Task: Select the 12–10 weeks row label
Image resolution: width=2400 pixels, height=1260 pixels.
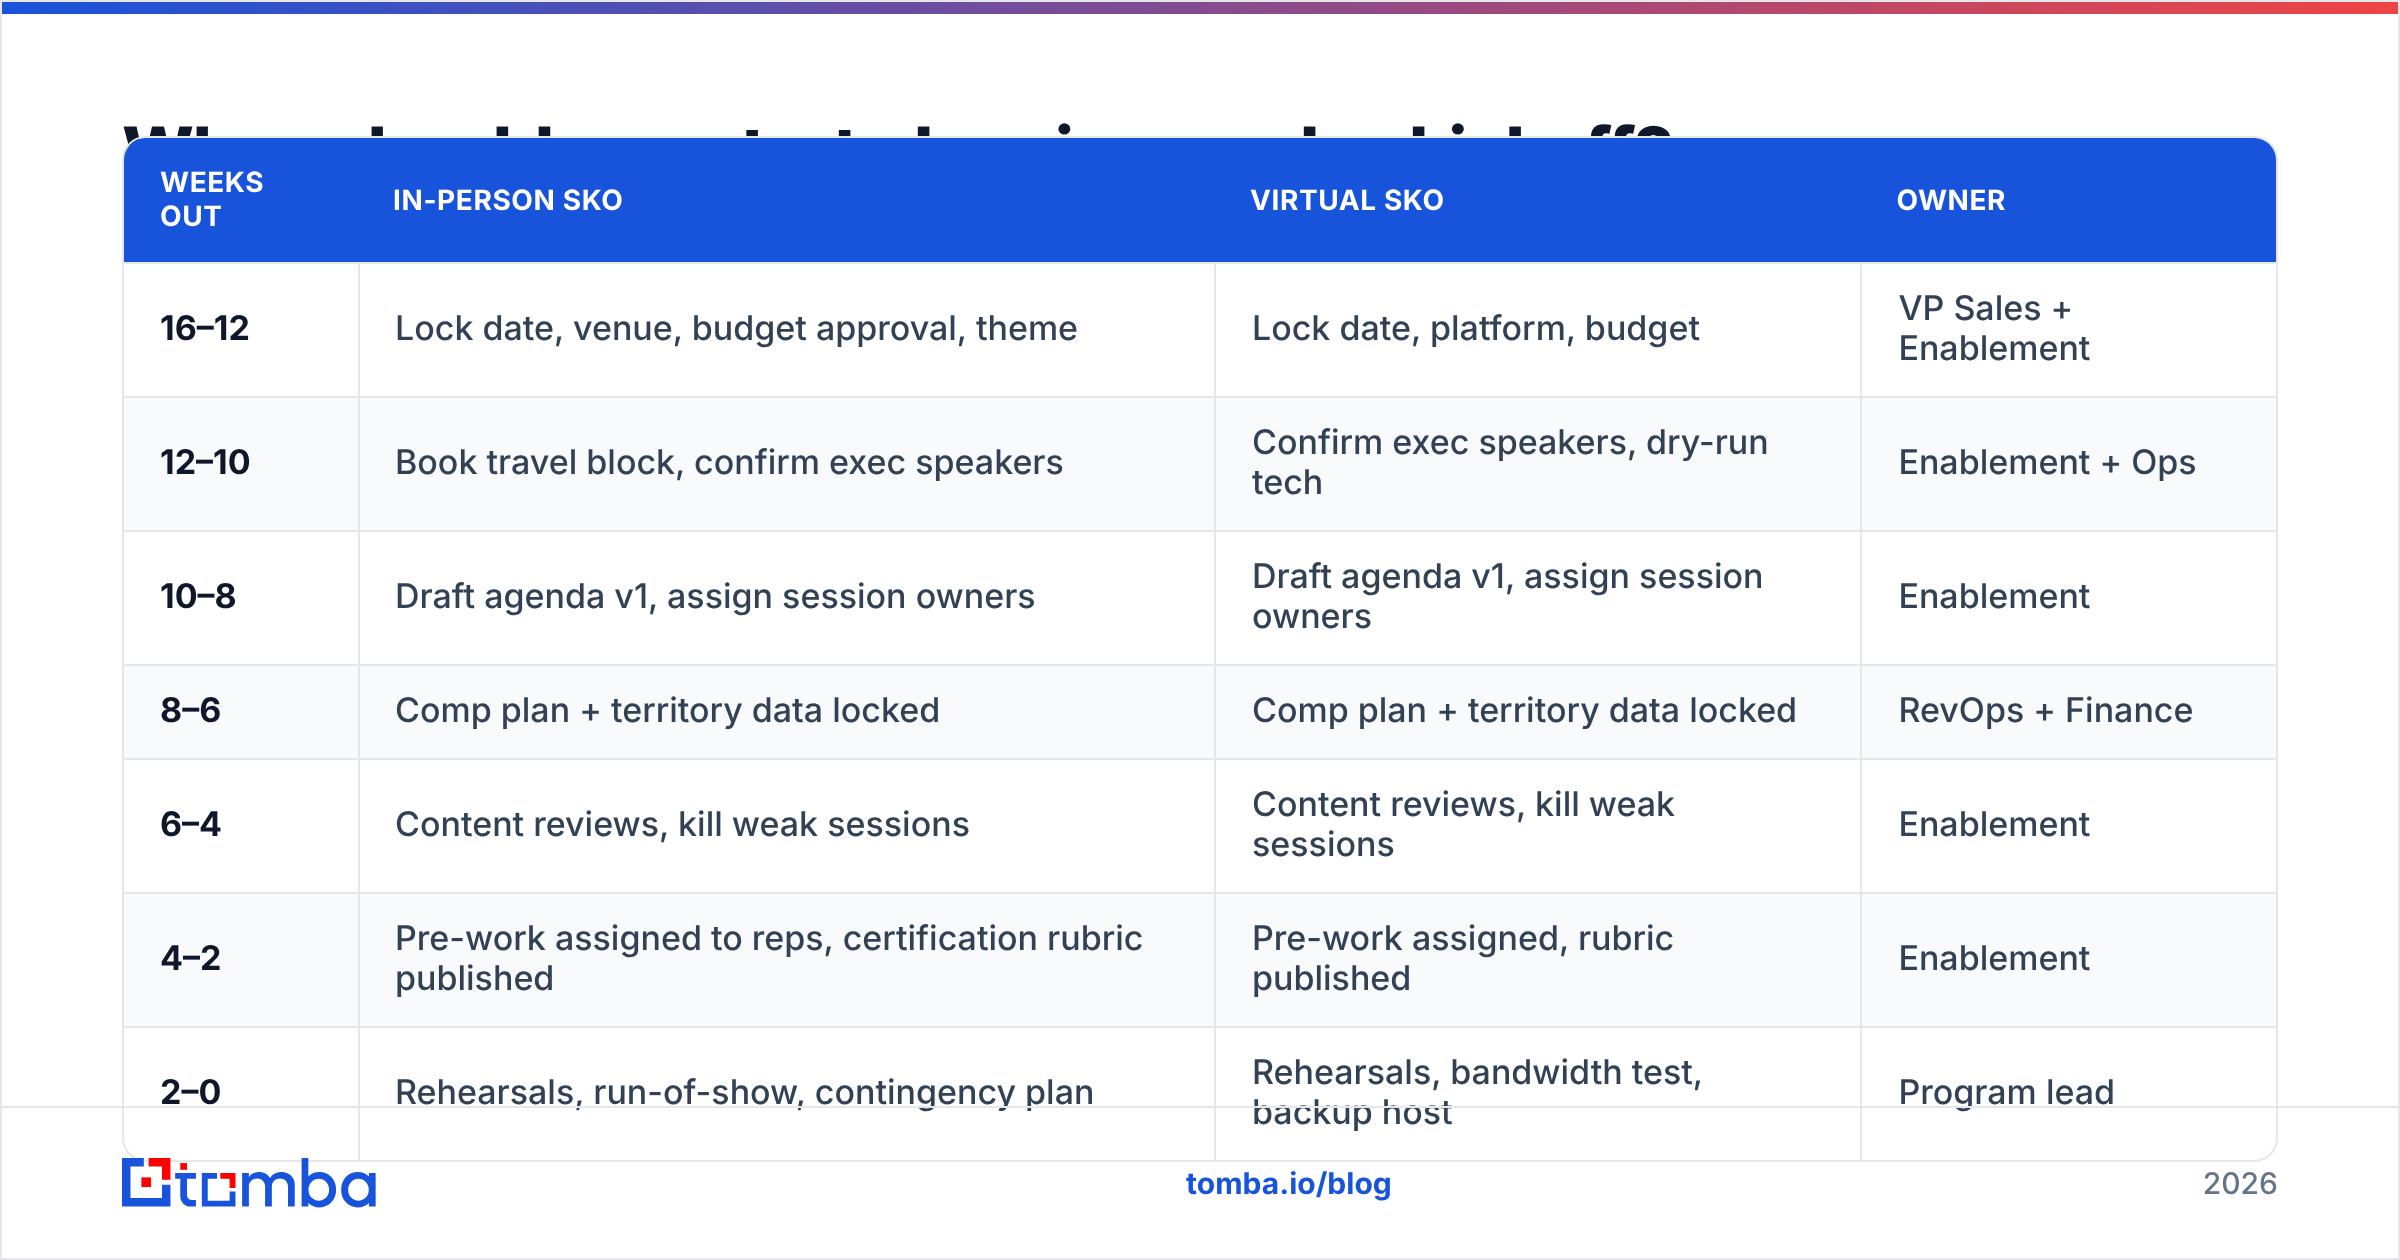Action: point(205,462)
